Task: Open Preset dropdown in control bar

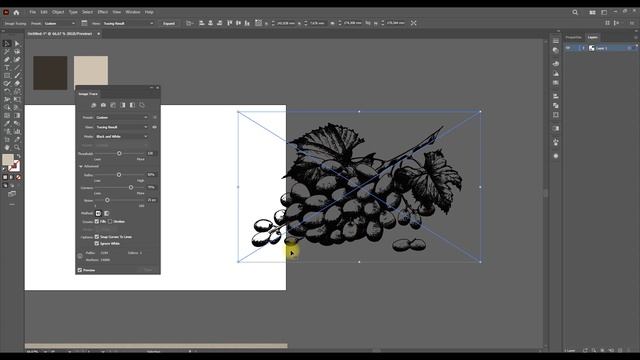Action: tap(60, 23)
